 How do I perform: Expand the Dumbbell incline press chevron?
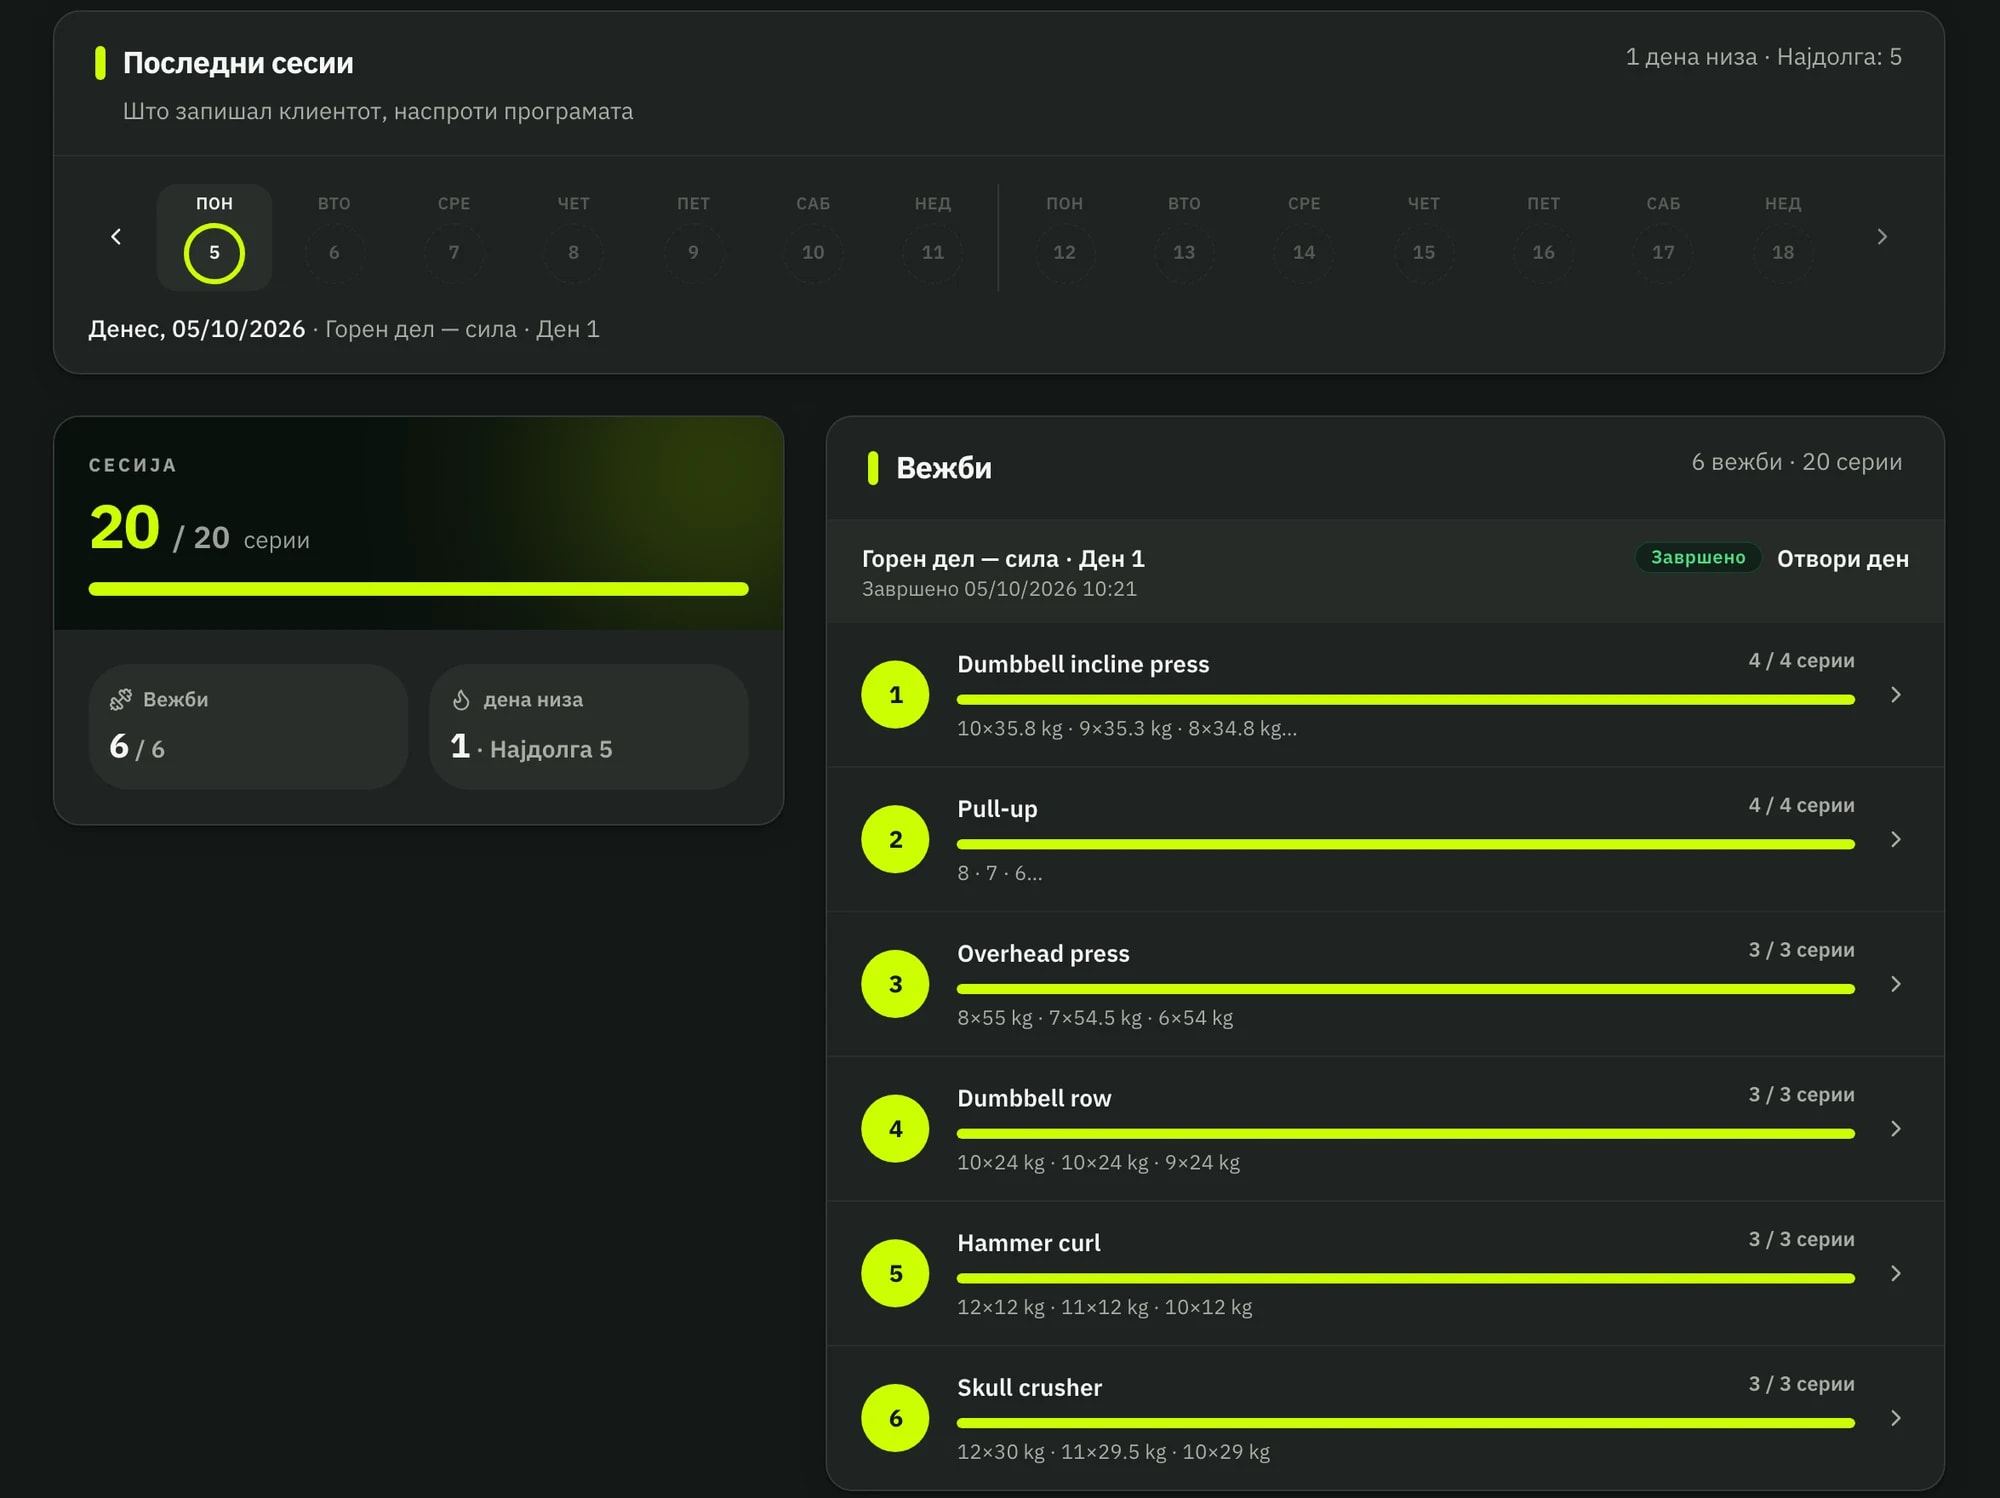pos(1895,694)
